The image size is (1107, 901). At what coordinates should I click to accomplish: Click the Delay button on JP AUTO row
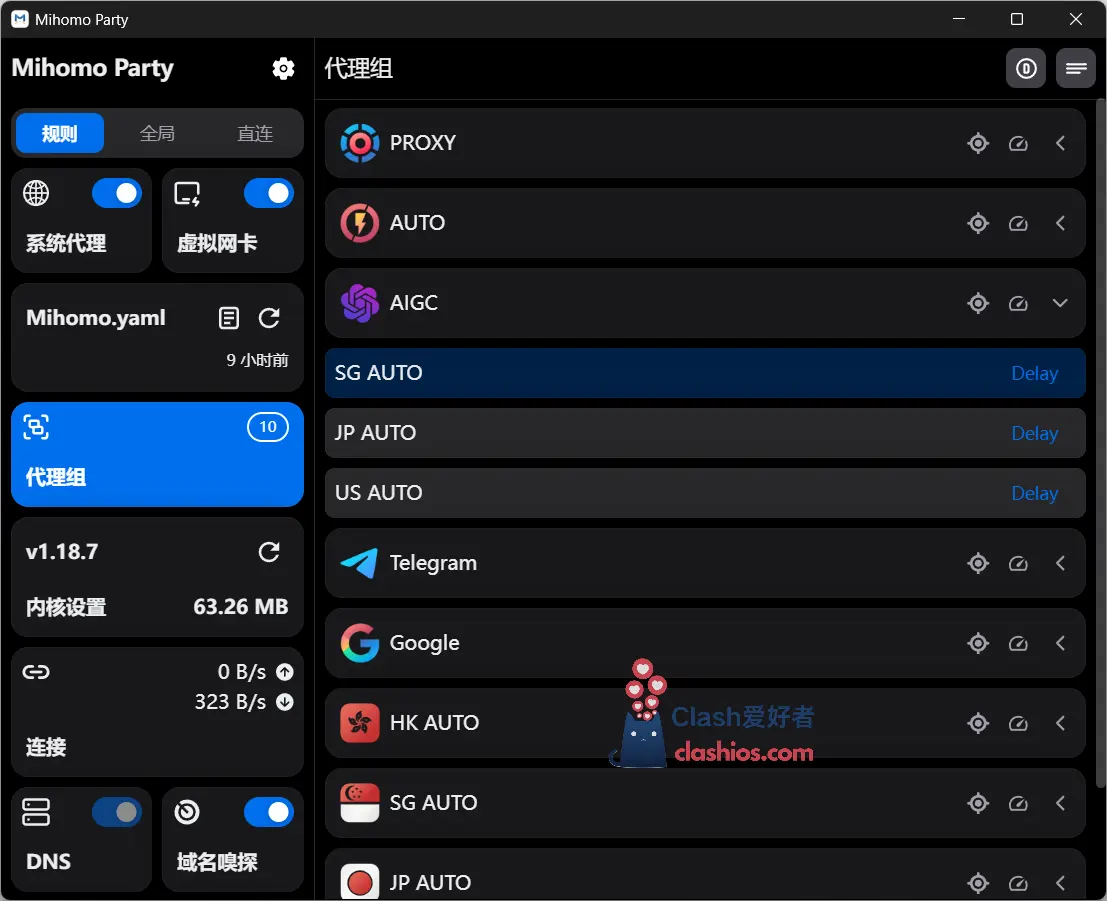(1034, 433)
